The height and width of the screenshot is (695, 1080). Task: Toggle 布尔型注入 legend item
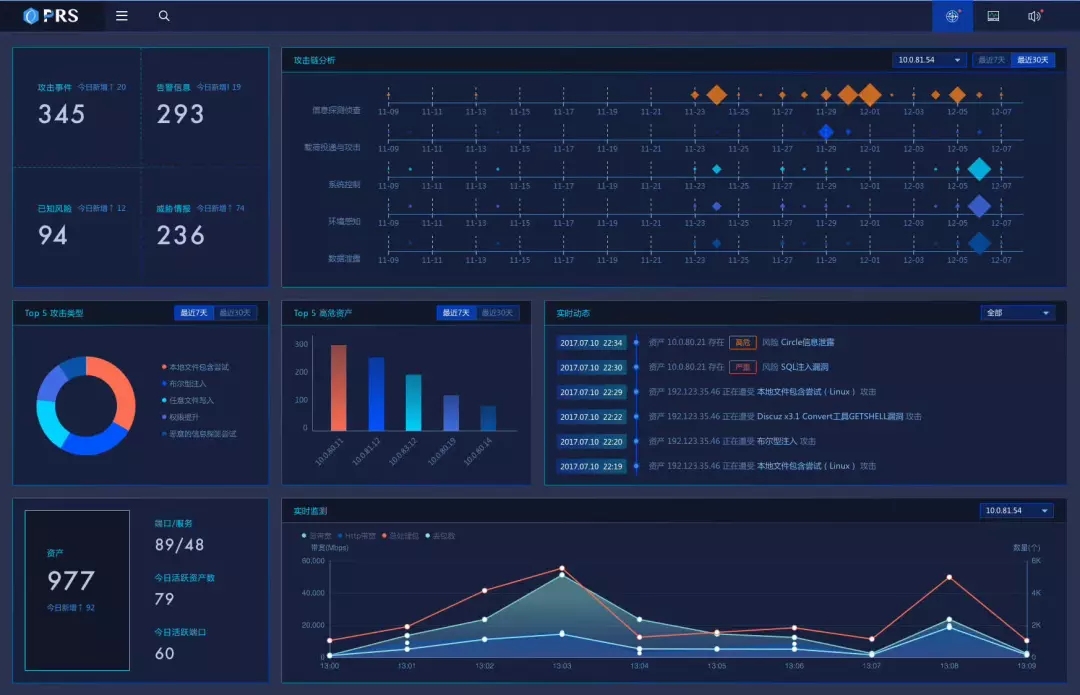183,384
